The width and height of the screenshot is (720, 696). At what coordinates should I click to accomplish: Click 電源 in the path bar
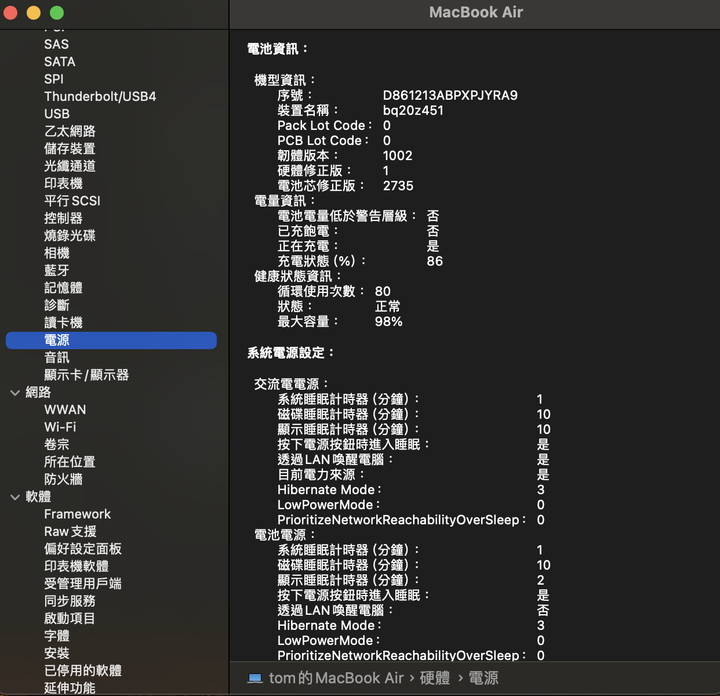coord(483,678)
